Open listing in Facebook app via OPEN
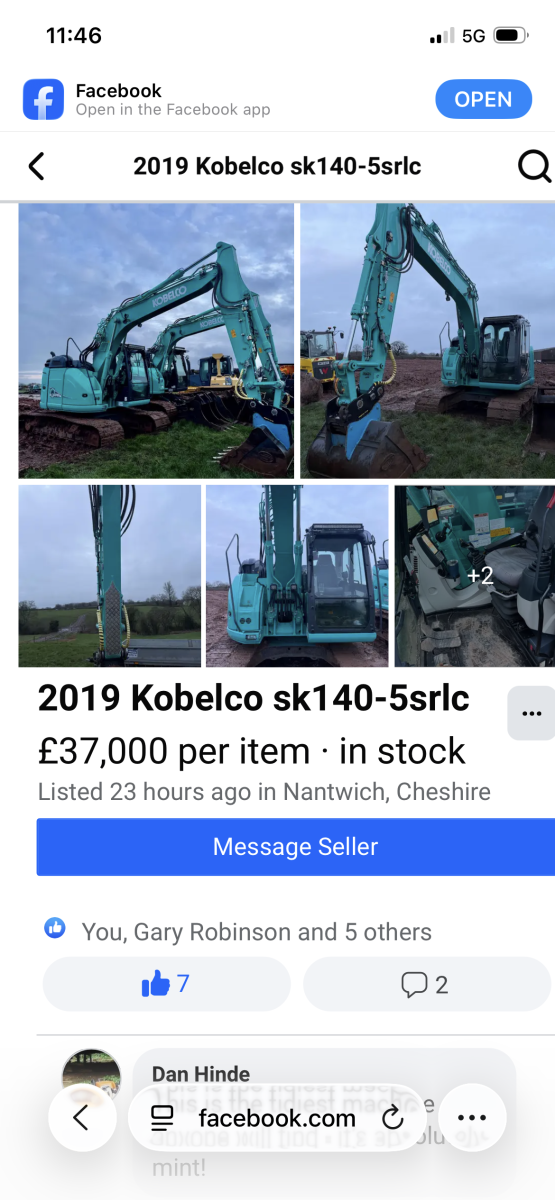The width and height of the screenshot is (555, 1200). coord(483,100)
